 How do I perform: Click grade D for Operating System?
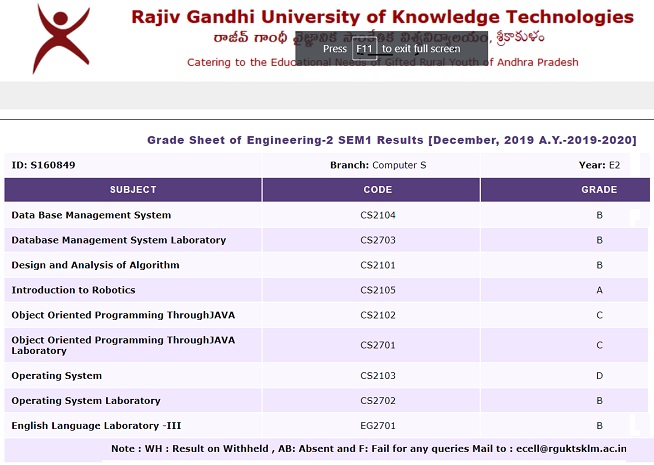coord(599,376)
